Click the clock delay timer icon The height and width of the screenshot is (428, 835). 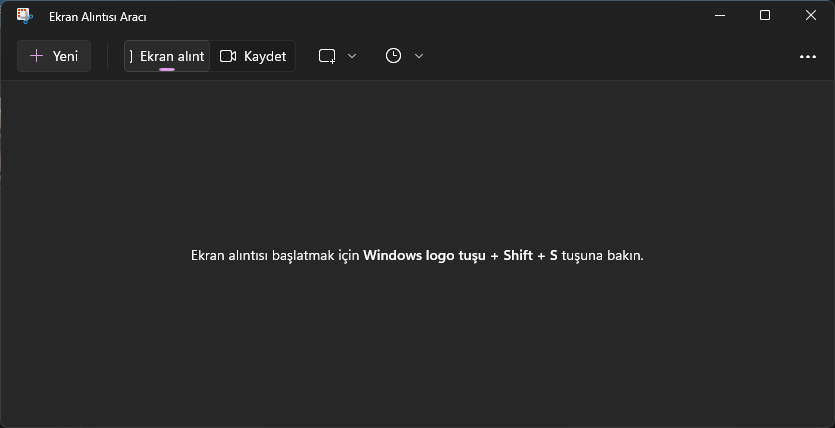pos(394,56)
